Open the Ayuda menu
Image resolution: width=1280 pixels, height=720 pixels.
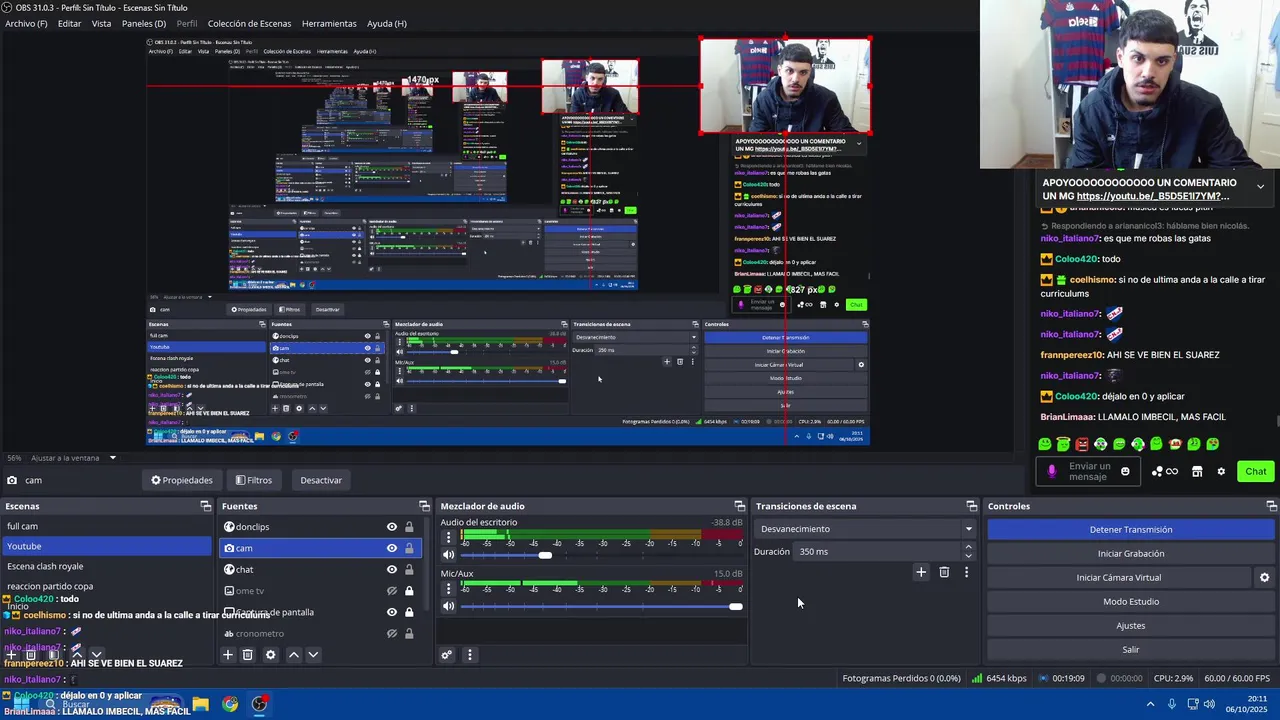point(386,23)
